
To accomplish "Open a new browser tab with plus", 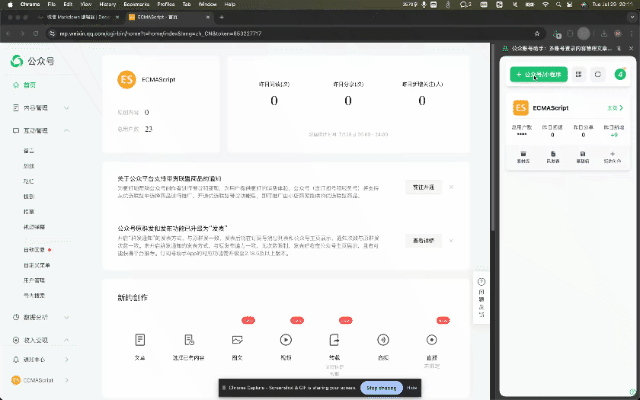I will tap(222, 17).
